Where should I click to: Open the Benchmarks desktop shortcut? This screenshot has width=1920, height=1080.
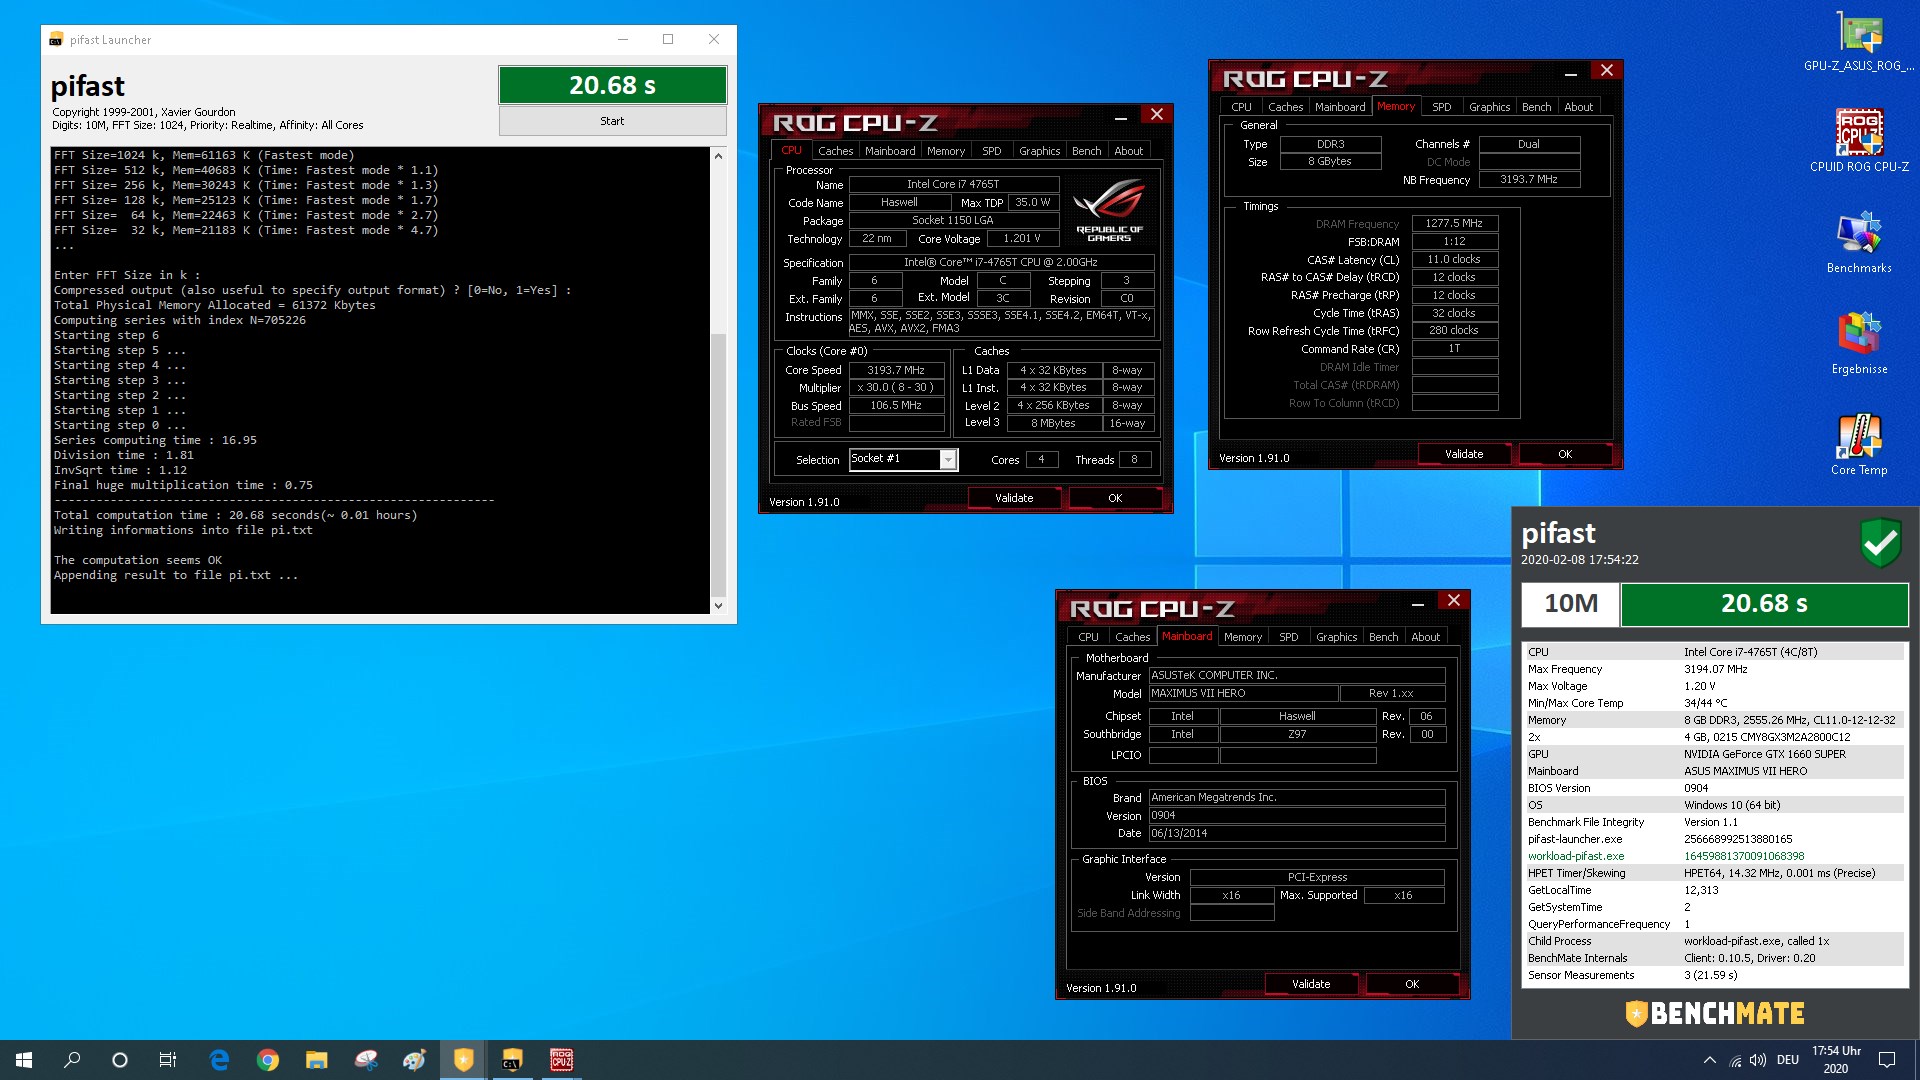(1859, 242)
